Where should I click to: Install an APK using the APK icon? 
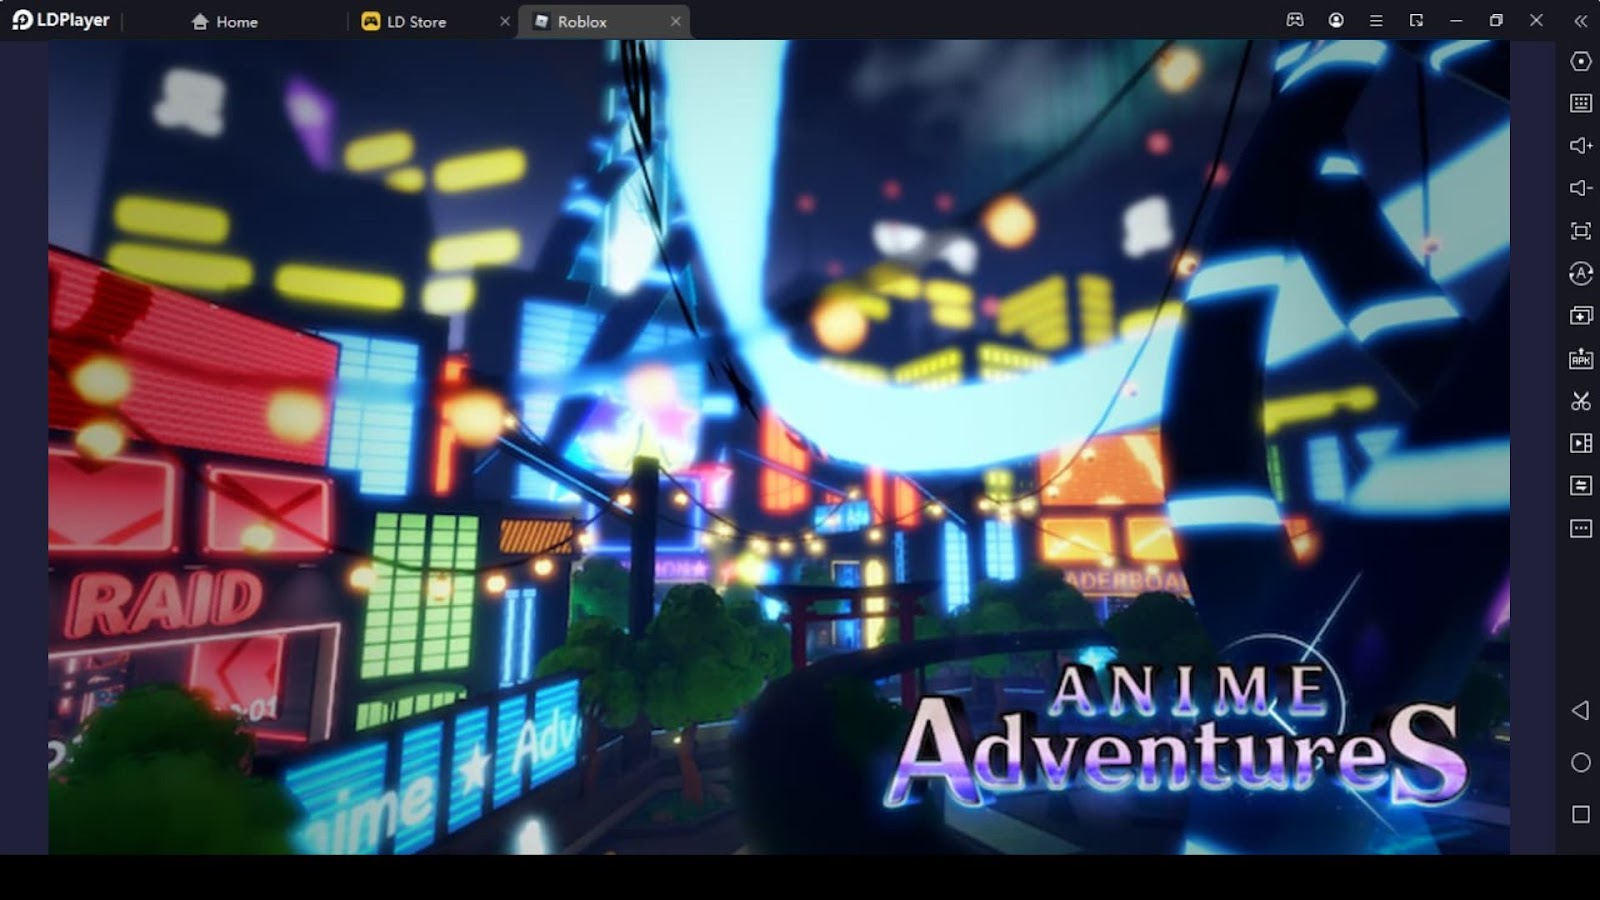click(1580, 359)
